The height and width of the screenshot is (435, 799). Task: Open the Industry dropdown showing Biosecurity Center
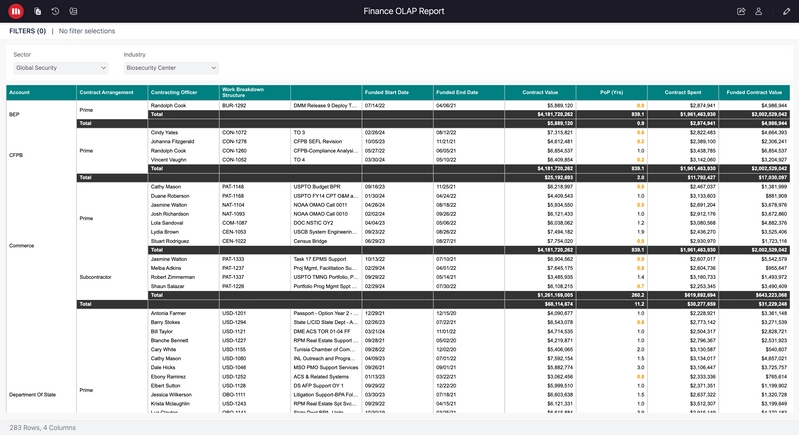tap(170, 68)
